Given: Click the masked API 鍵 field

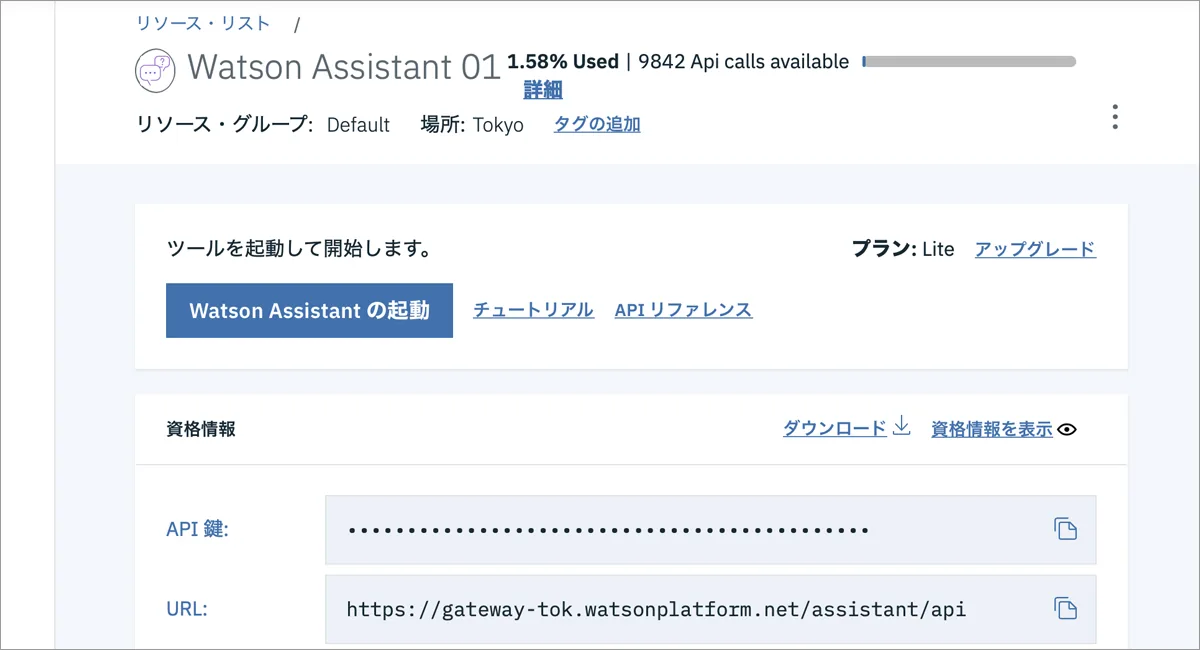Looking at the screenshot, I should click(x=710, y=529).
